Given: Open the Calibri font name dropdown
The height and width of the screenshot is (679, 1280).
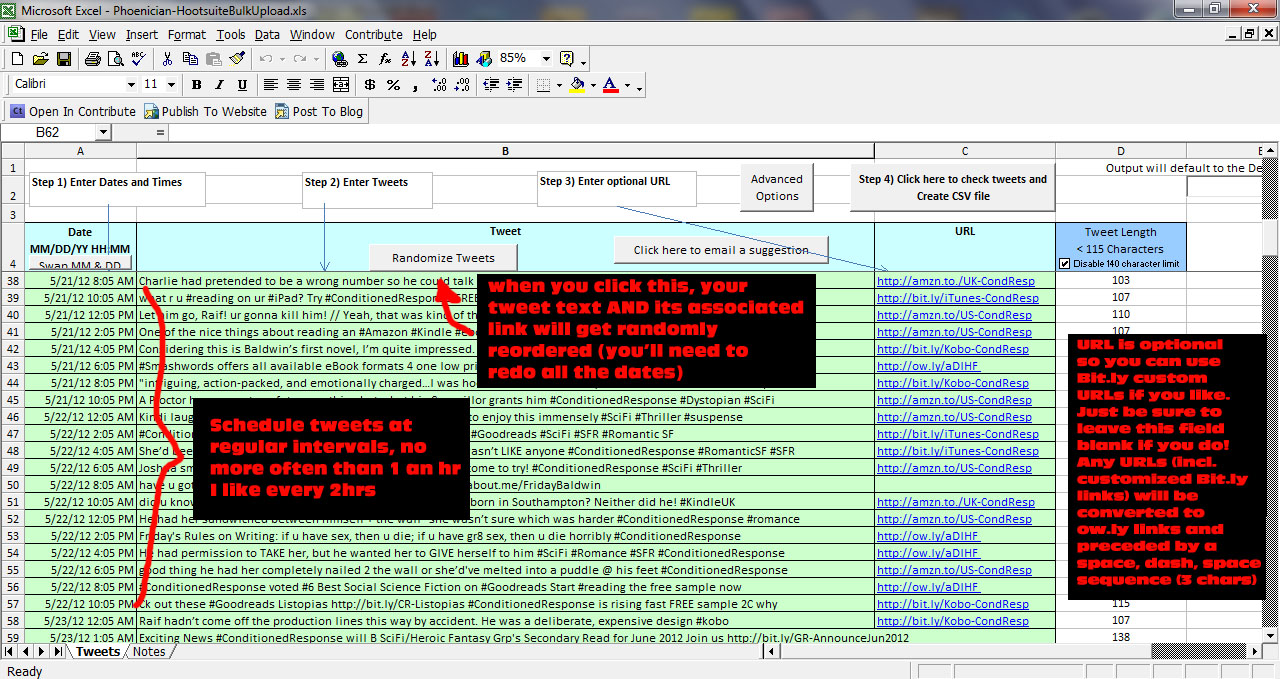Looking at the screenshot, I should click(x=131, y=85).
